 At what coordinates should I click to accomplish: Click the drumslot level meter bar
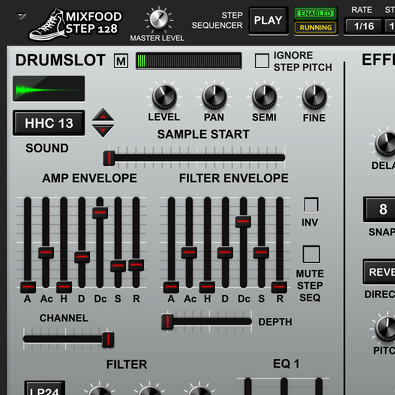189,61
